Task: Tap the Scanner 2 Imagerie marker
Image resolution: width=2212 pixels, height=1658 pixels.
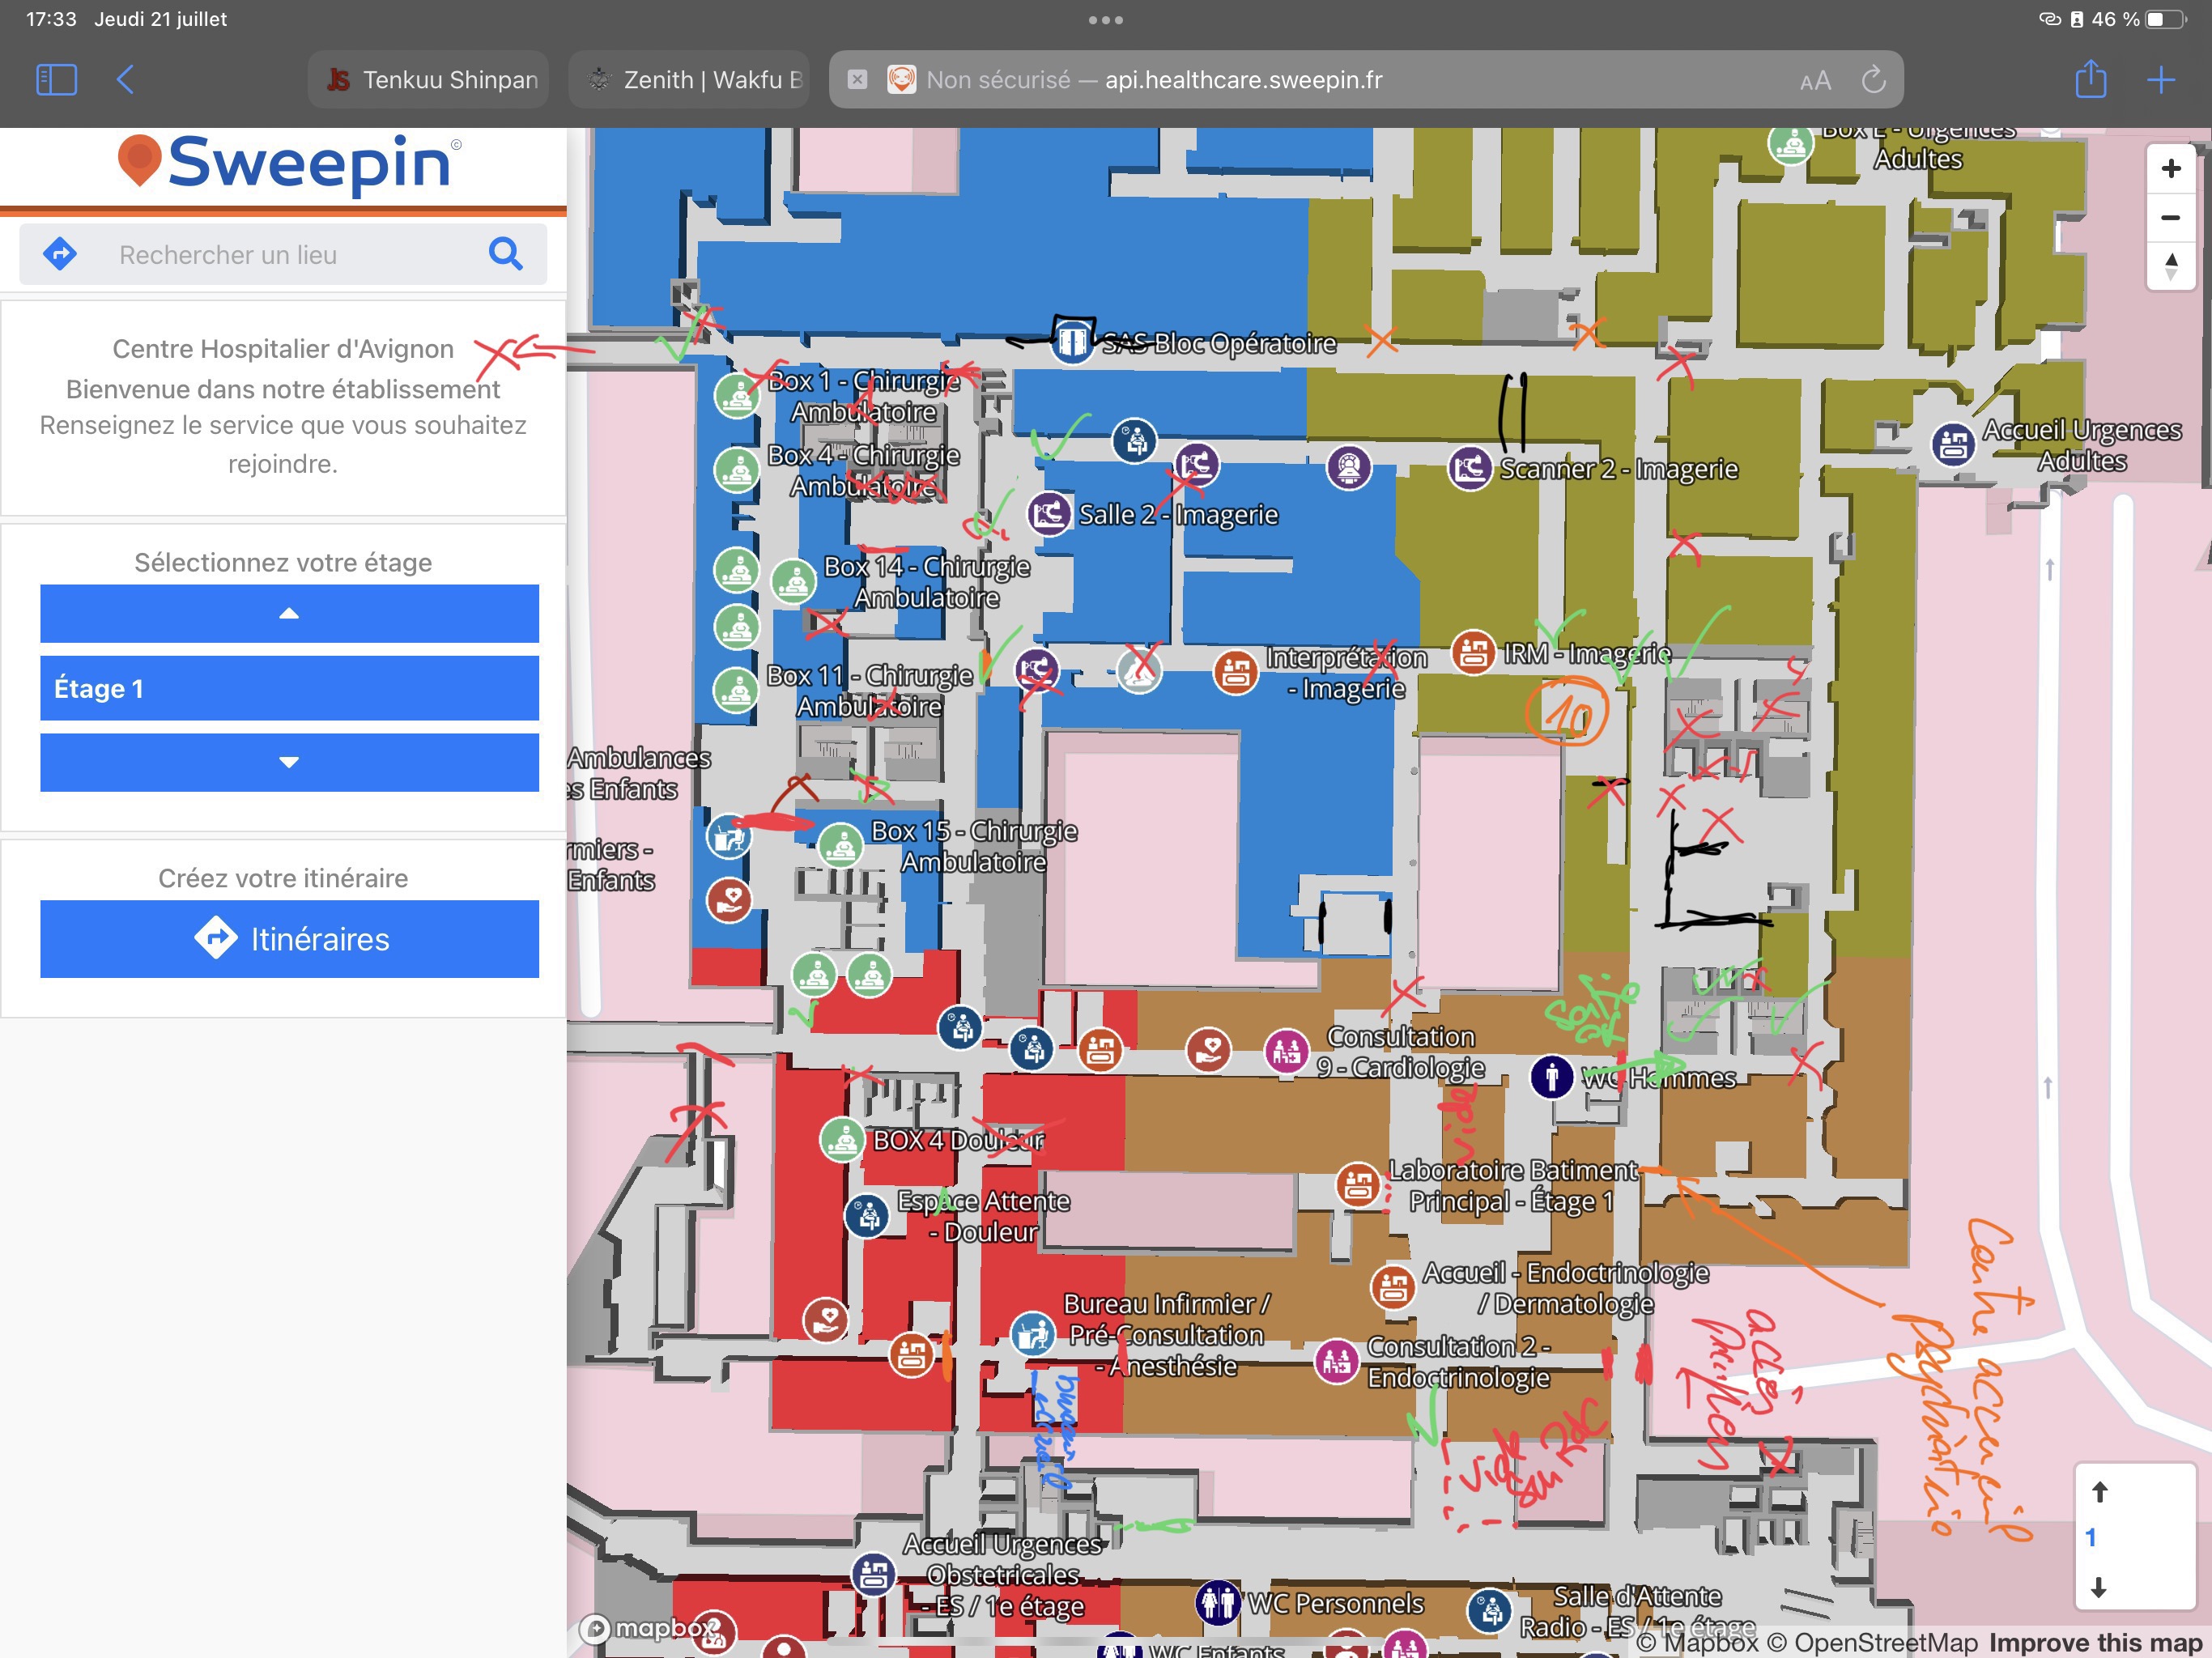Action: click(1470, 468)
